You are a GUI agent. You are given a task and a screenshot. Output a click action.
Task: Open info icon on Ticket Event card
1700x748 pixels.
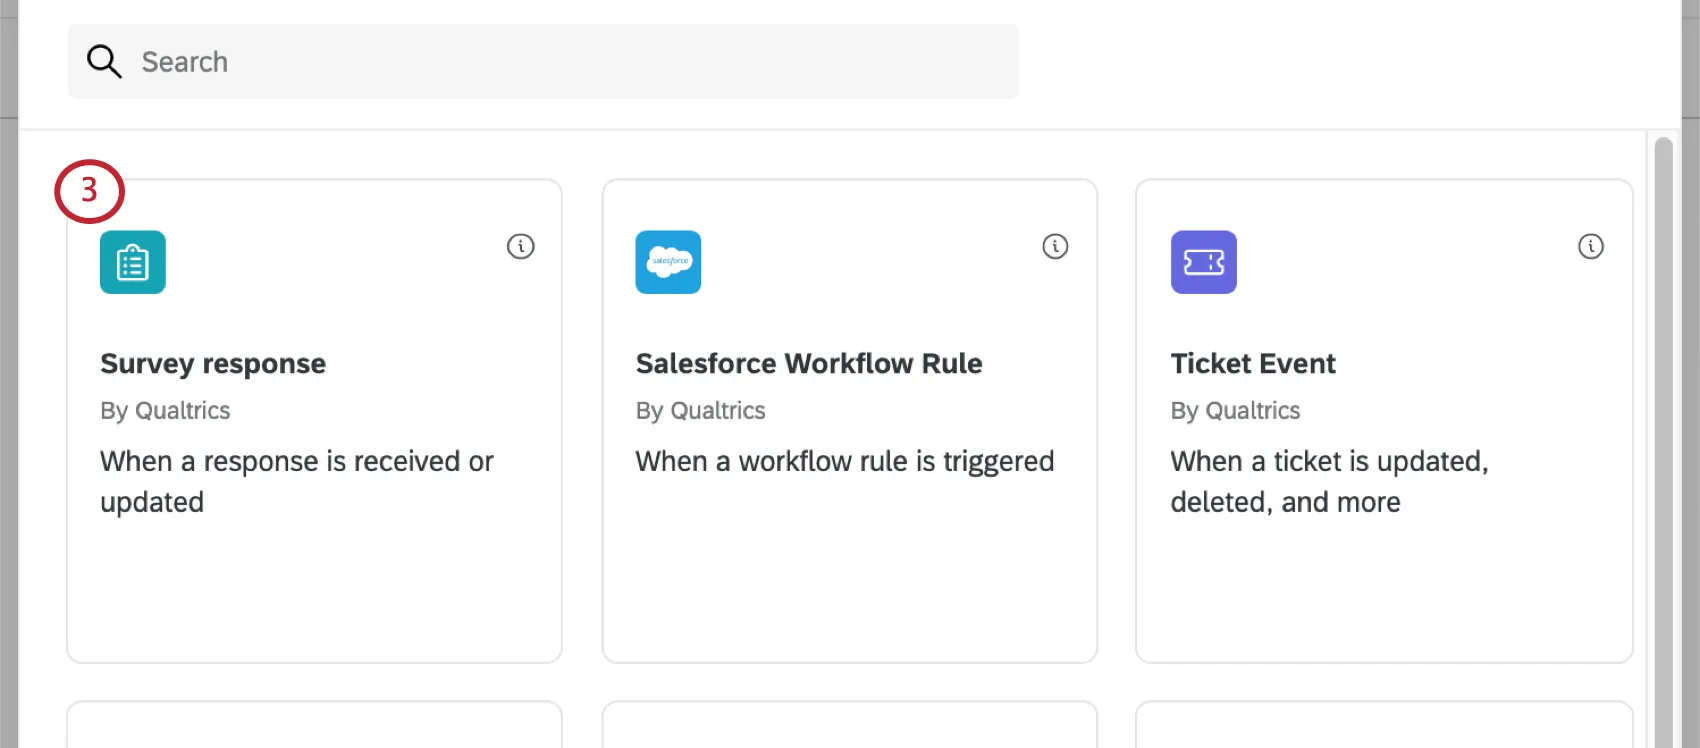tap(1590, 246)
